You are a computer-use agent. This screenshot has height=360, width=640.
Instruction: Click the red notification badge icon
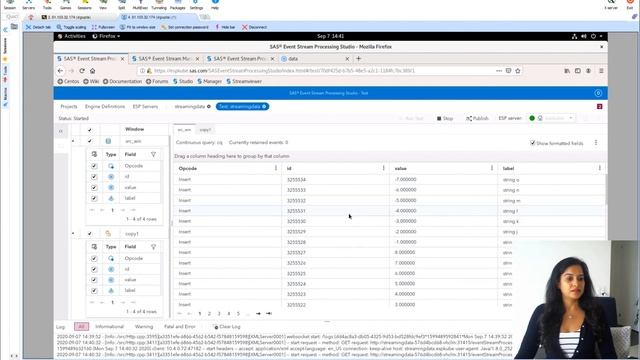[x=600, y=107]
